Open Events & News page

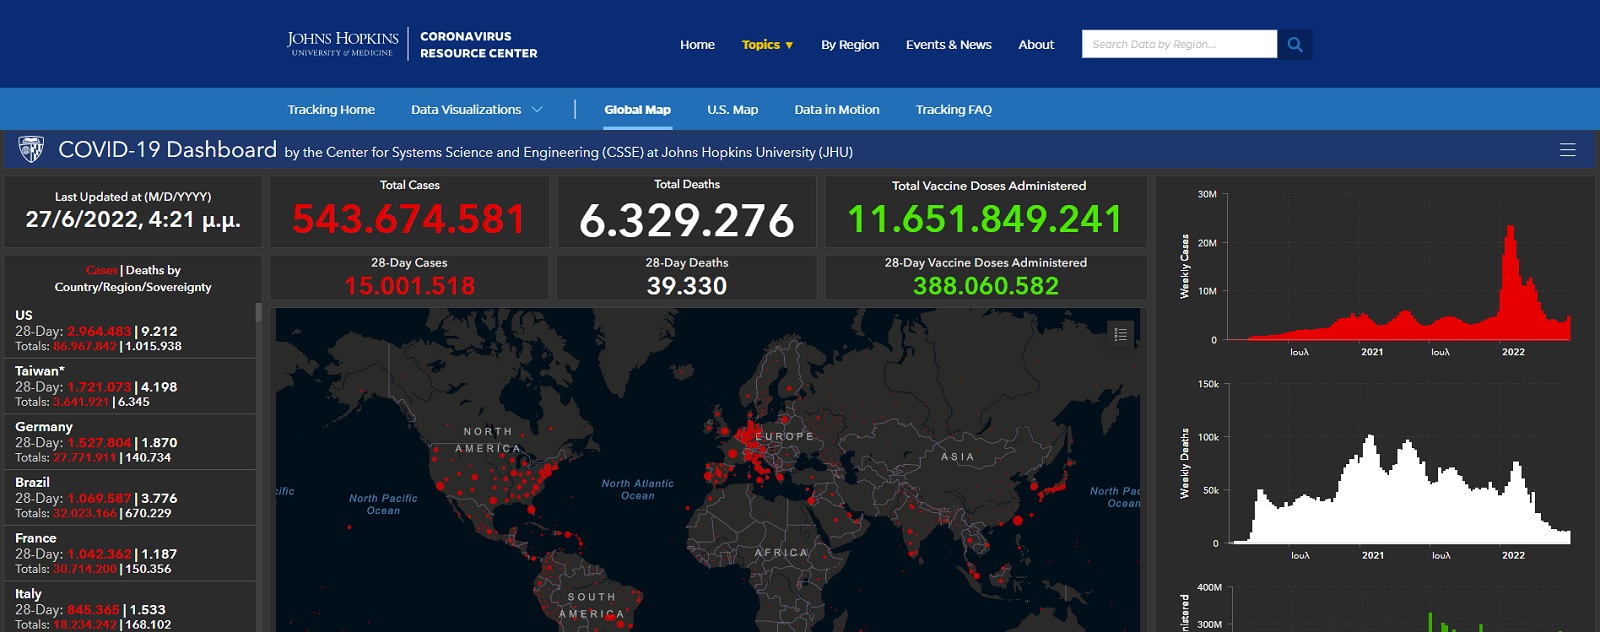[948, 44]
